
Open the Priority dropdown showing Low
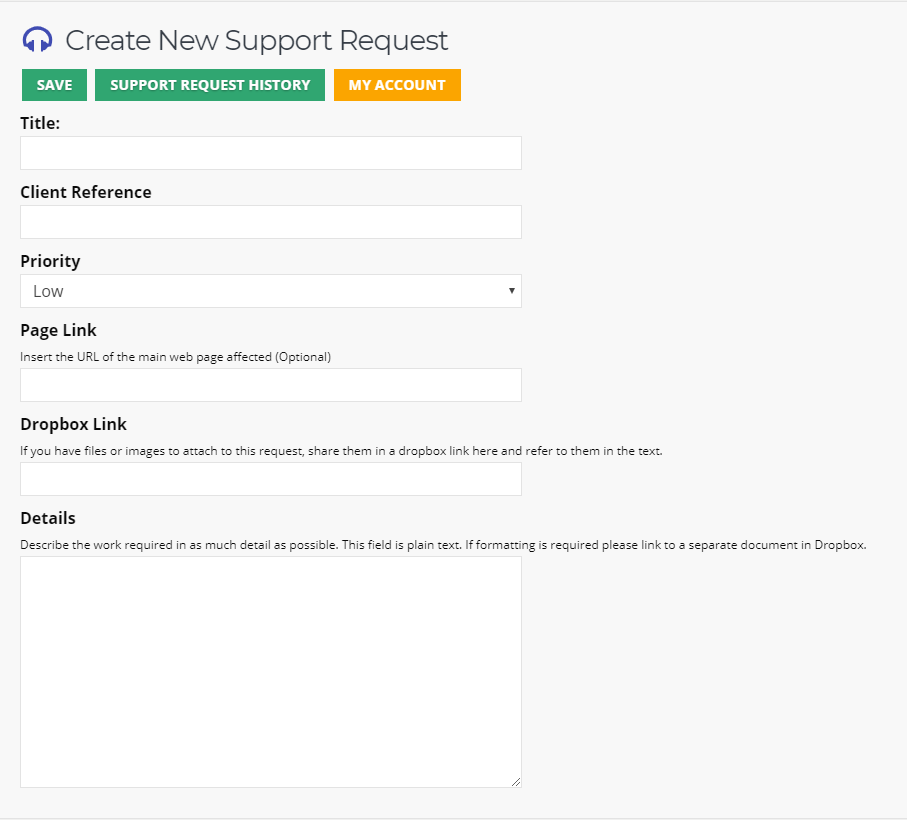click(271, 291)
